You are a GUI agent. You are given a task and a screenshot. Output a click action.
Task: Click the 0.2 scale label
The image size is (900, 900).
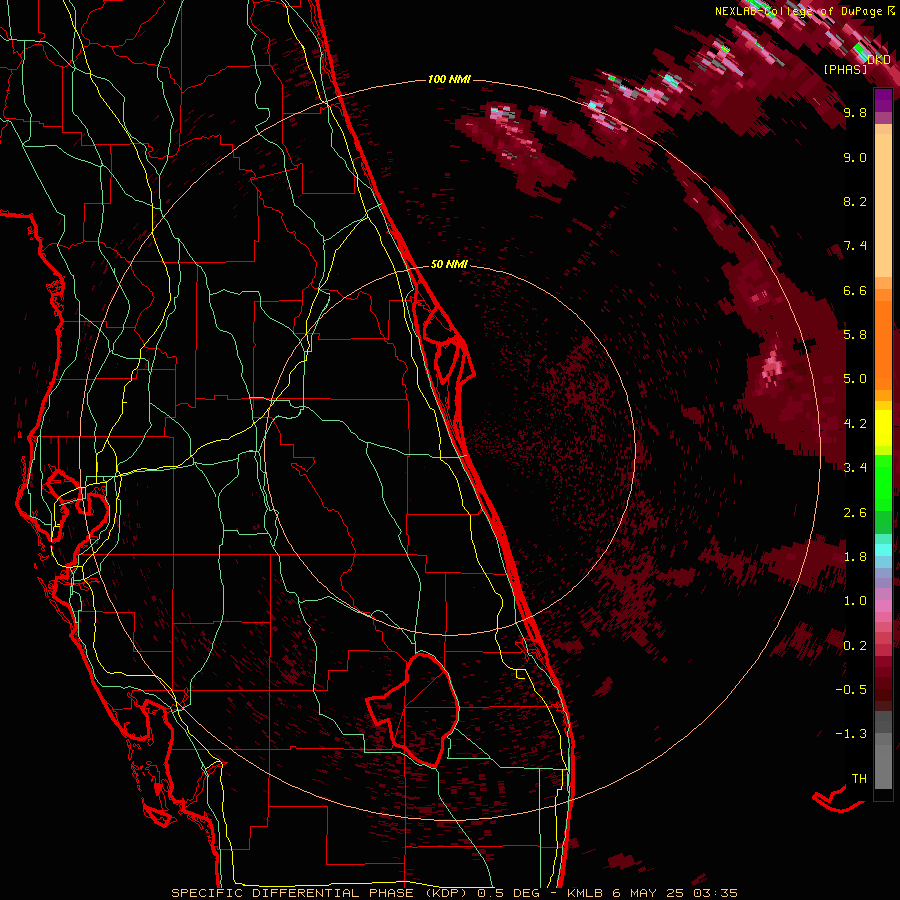click(855, 646)
